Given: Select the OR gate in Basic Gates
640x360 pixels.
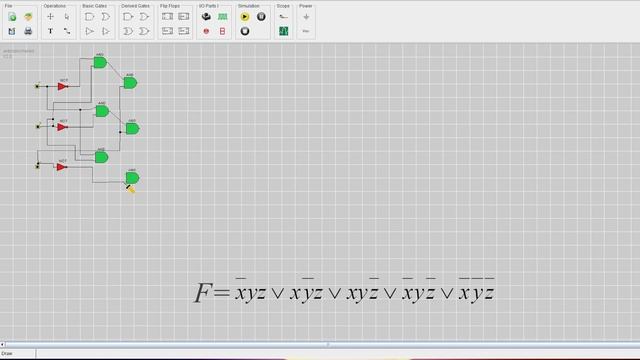Looking at the screenshot, I should tap(106, 17).
